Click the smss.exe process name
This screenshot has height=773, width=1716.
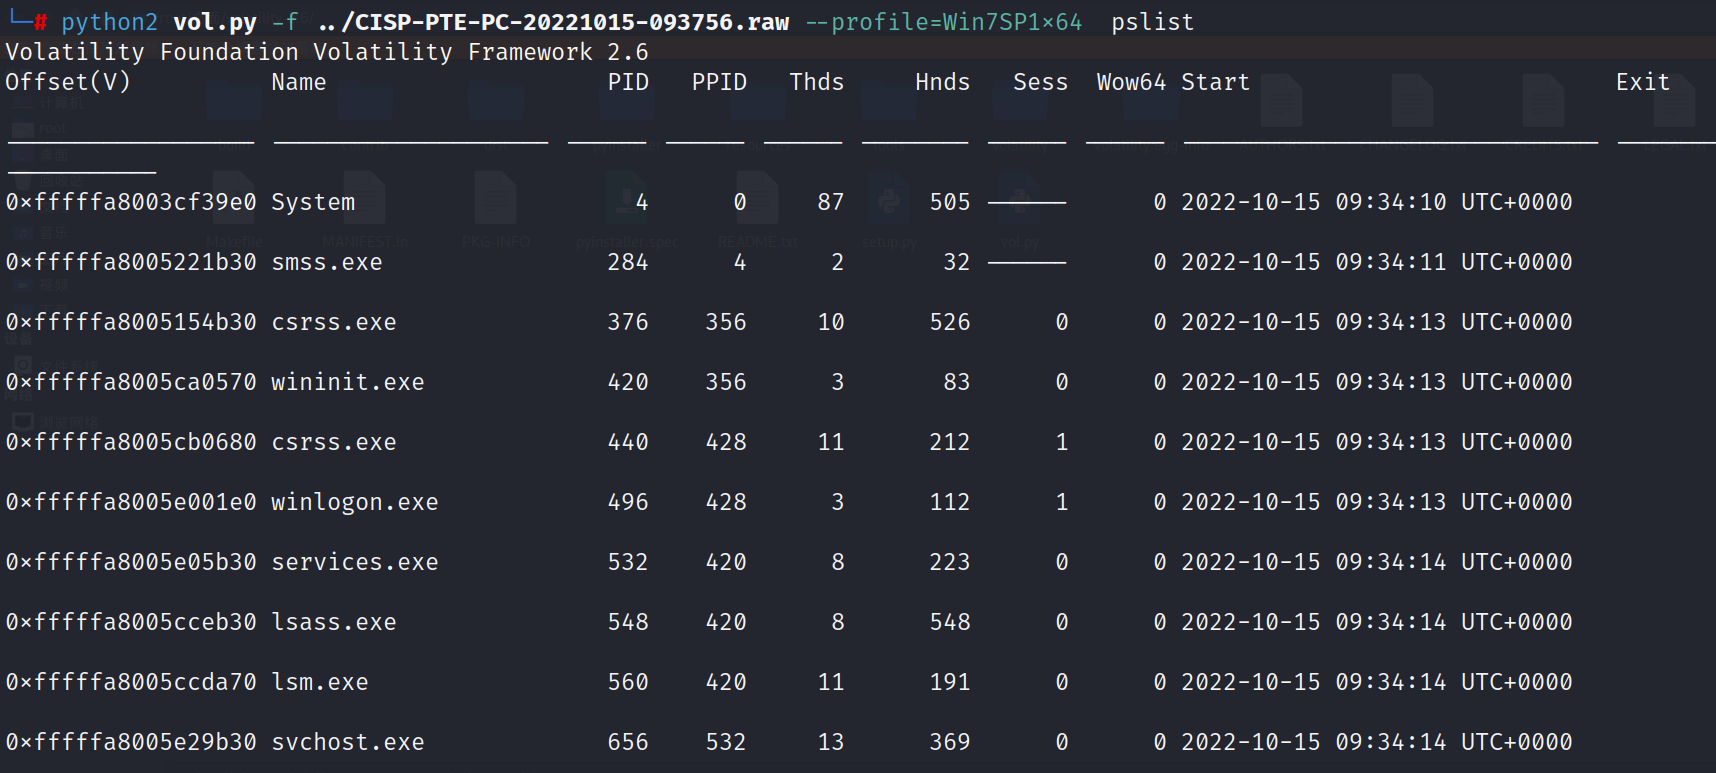point(327,262)
